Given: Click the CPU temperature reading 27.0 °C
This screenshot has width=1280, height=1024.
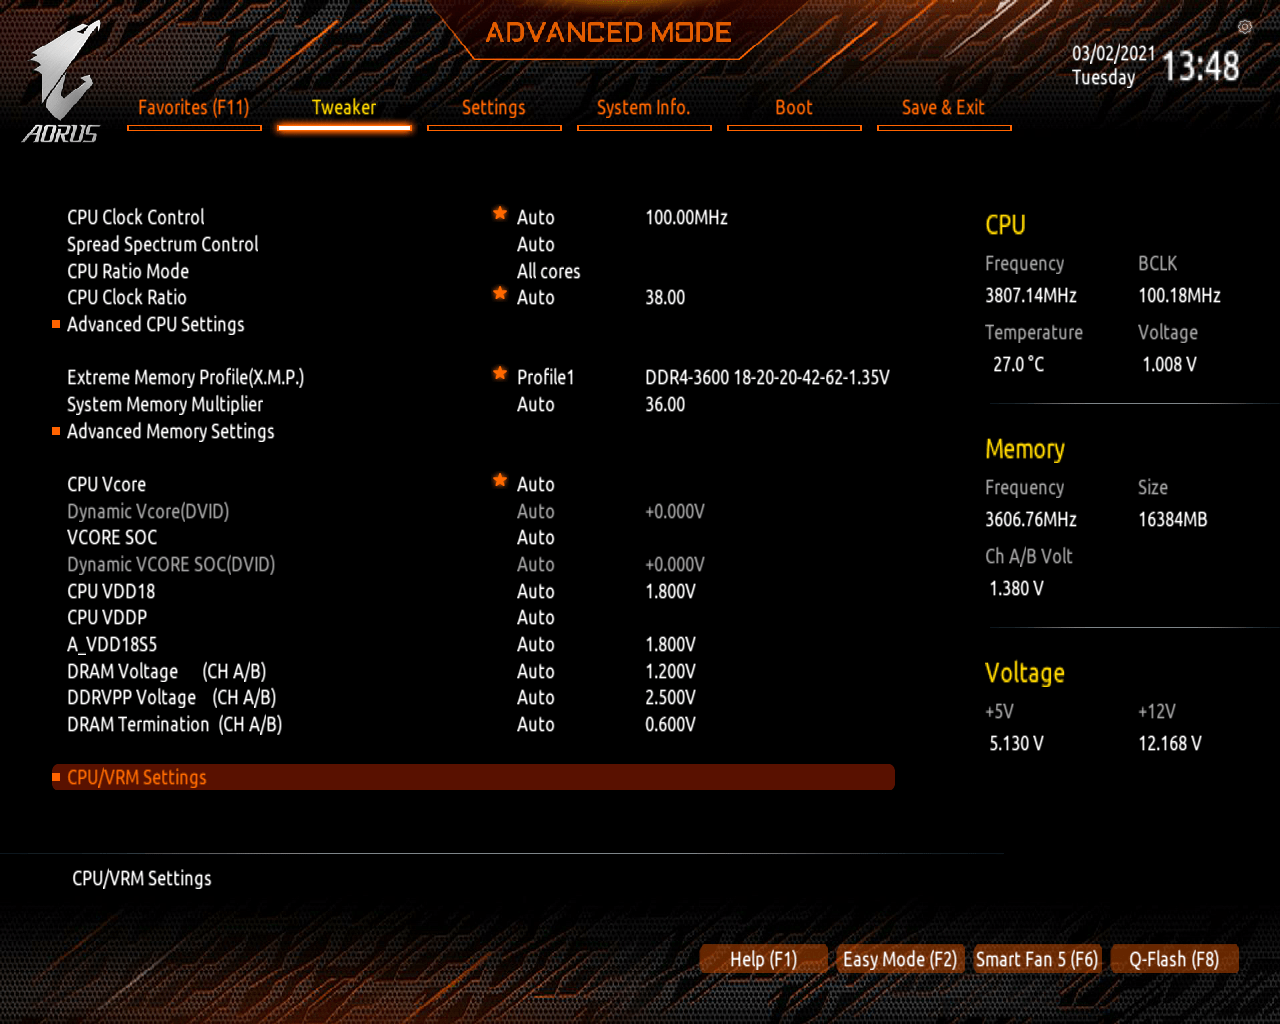Looking at the screenshot, I should (x=1019, y=364).
